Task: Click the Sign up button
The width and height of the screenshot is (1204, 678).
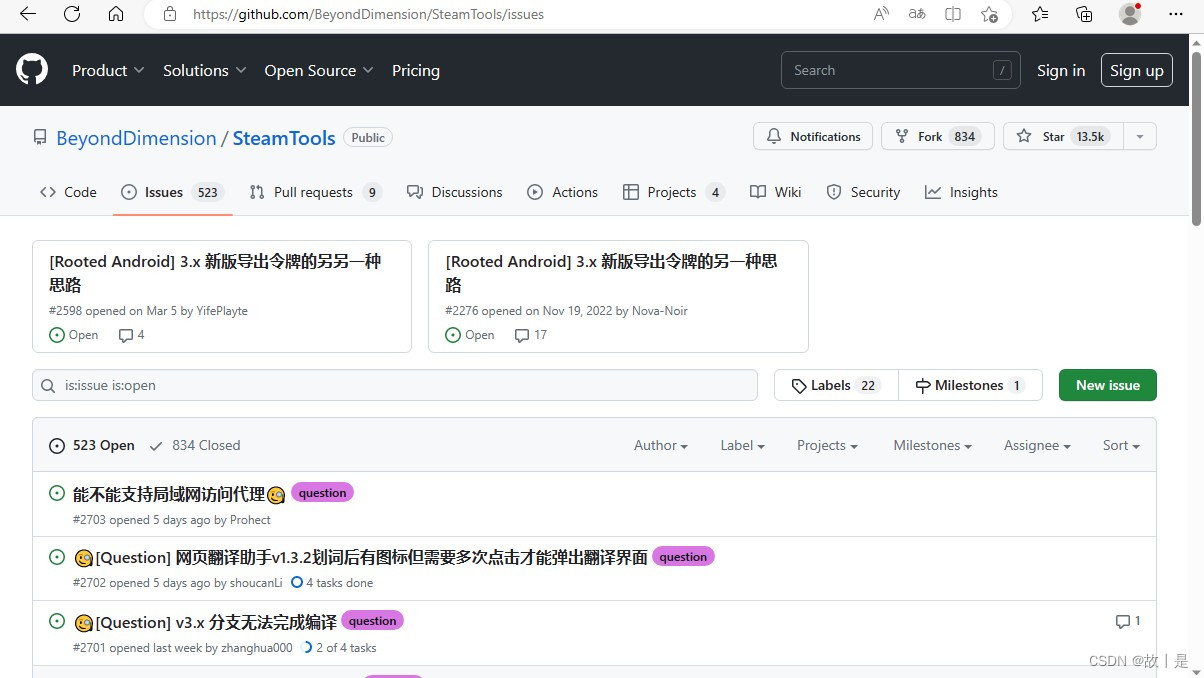Action: point(1137,70)
